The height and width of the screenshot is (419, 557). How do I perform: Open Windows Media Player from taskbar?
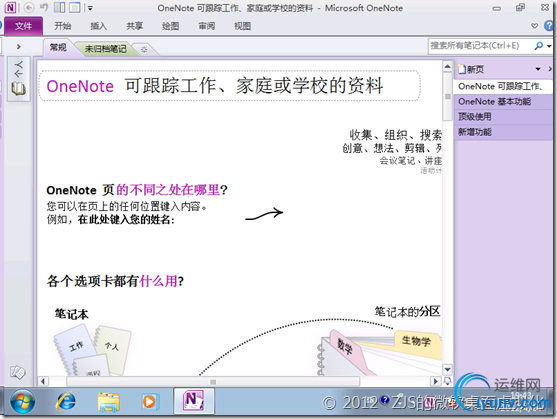[x=149, y=402]
